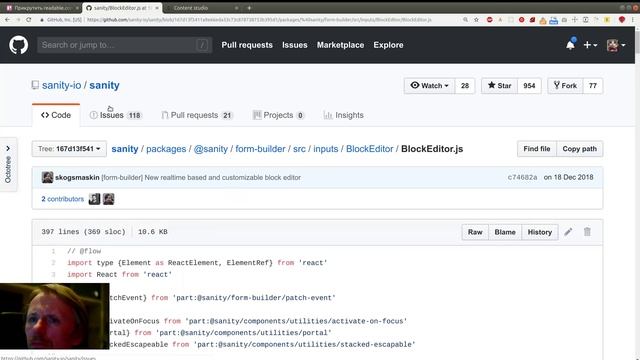
Task: Click the first contributor avatar
Action: (x=94, y=199)
